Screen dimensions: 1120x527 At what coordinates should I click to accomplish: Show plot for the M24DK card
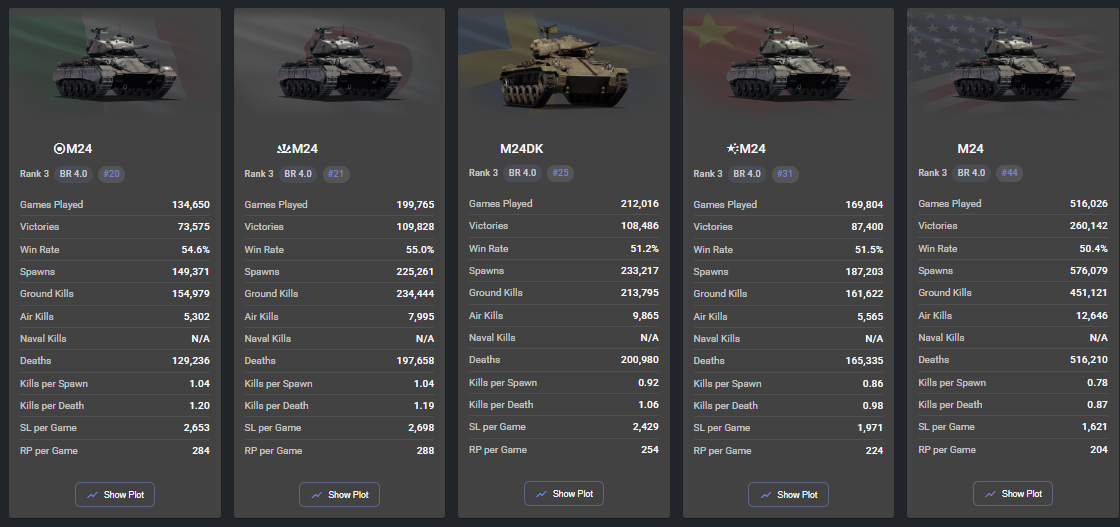(564, 493)
